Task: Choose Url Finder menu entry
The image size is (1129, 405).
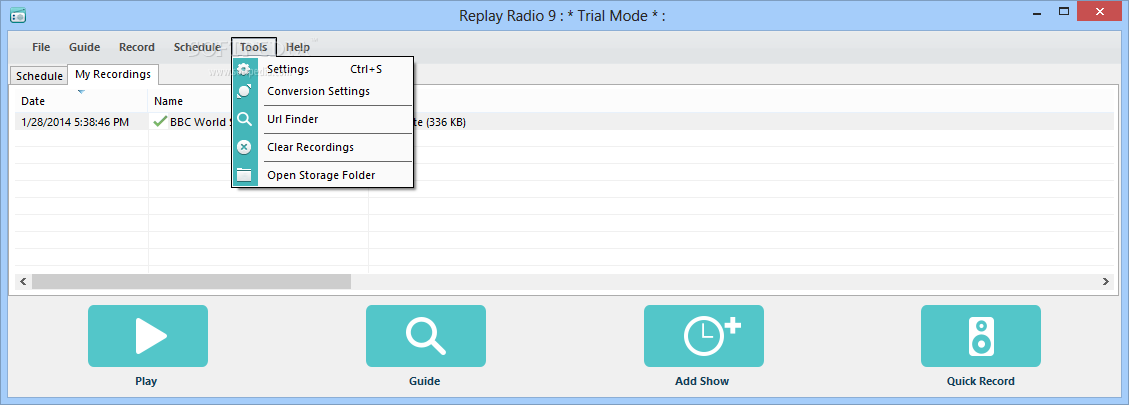Action: (x=323, y=119)
